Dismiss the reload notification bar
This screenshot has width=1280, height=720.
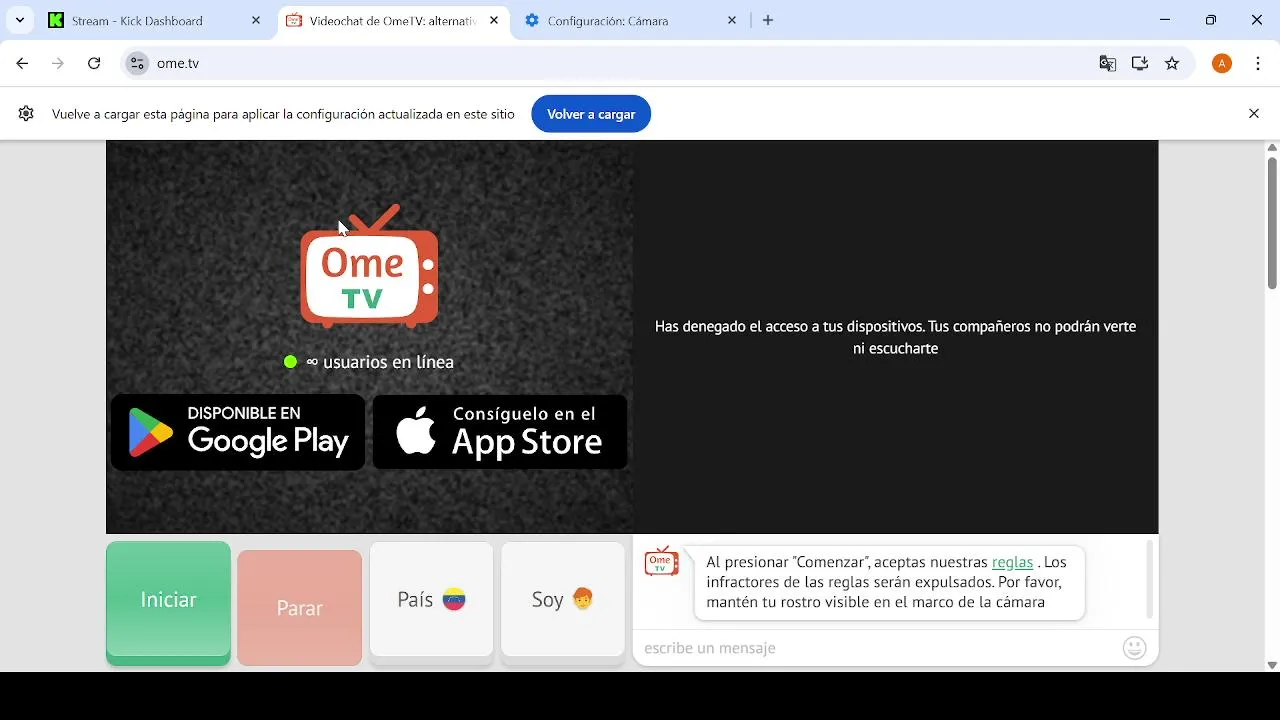click(x=1254, y=114)
